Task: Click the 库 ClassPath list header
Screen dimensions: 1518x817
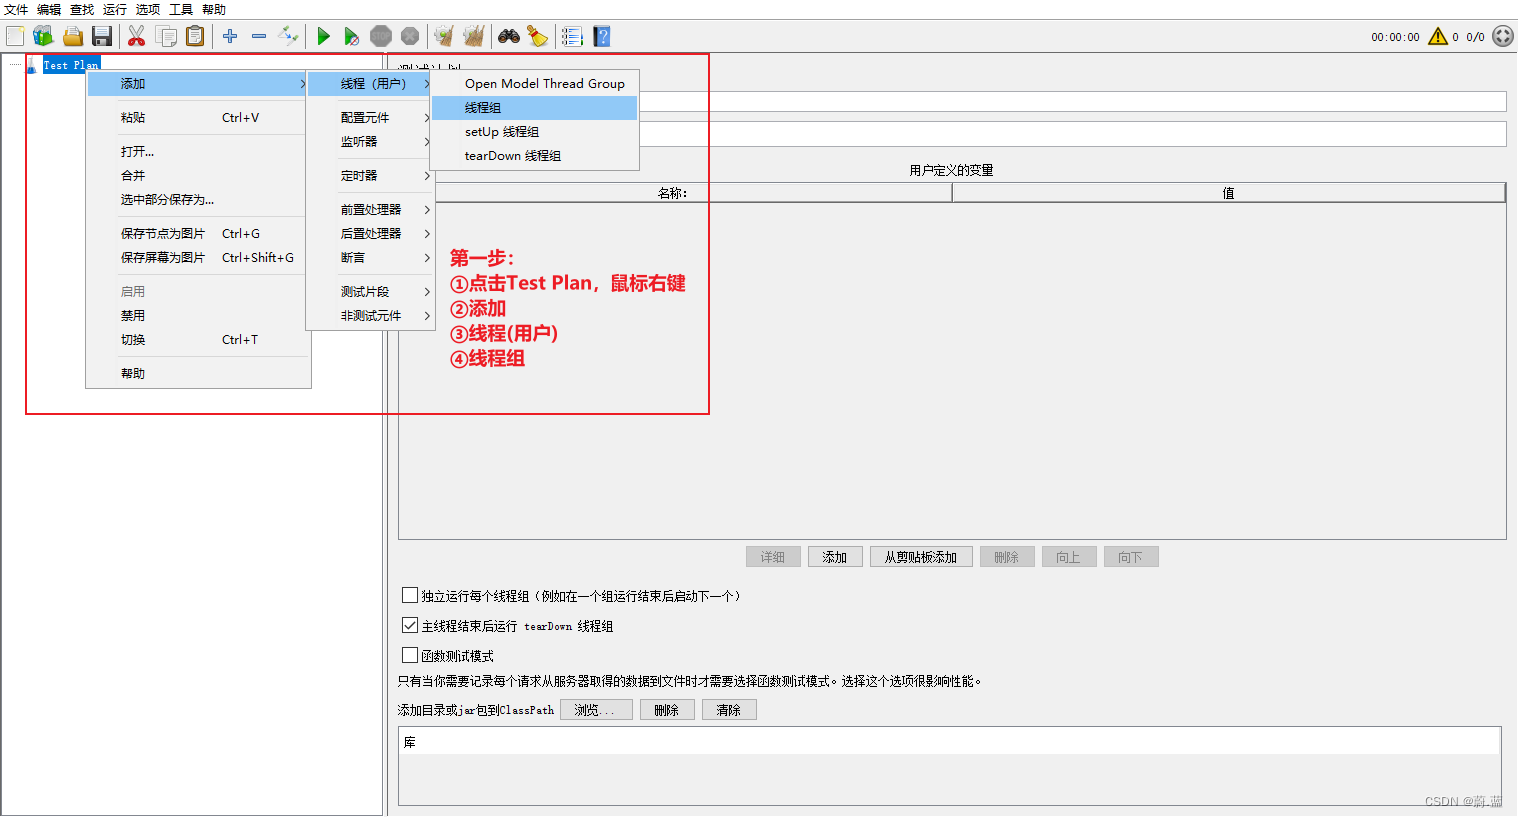Action: pos(950,742)
